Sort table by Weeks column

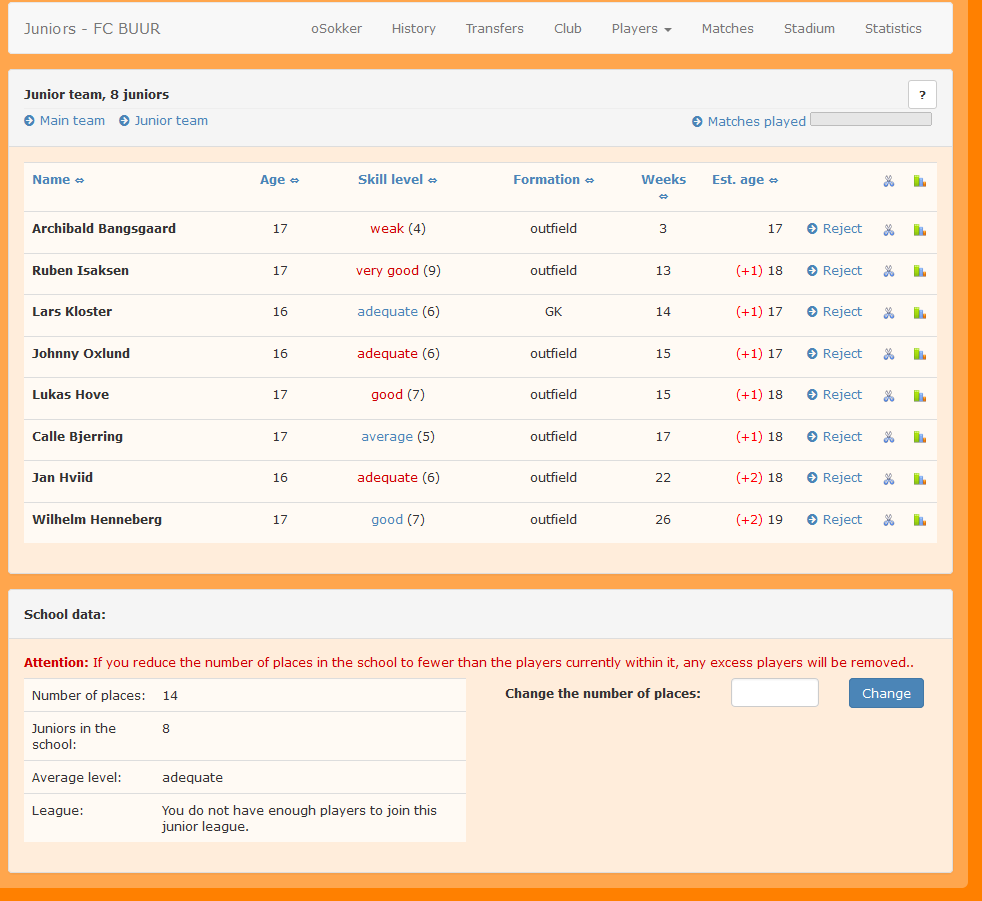point(663,187)
